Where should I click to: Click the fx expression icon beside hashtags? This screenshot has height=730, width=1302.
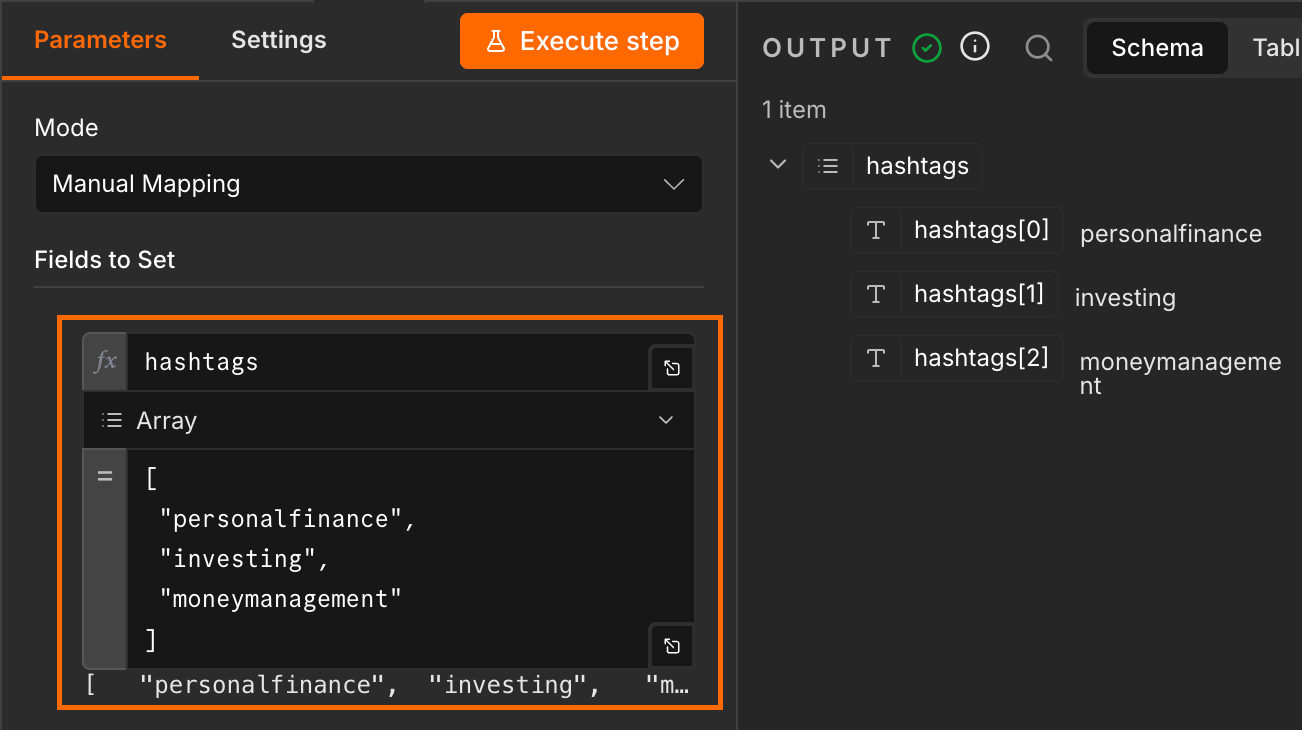[x=105, y=362]
